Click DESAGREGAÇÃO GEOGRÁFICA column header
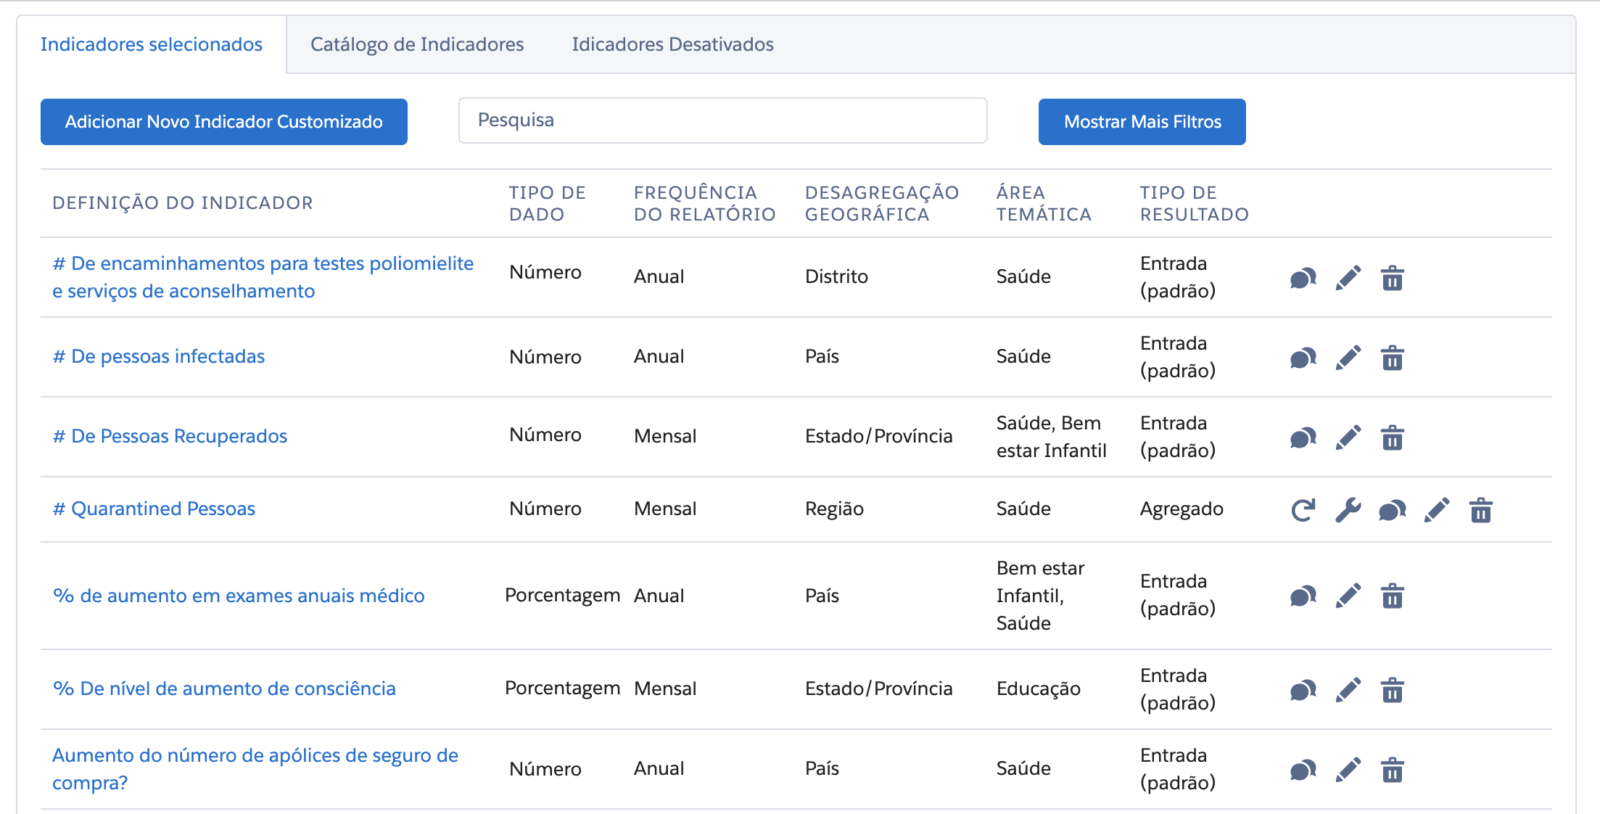This screenshot has width=1600, height=814. 882,203
